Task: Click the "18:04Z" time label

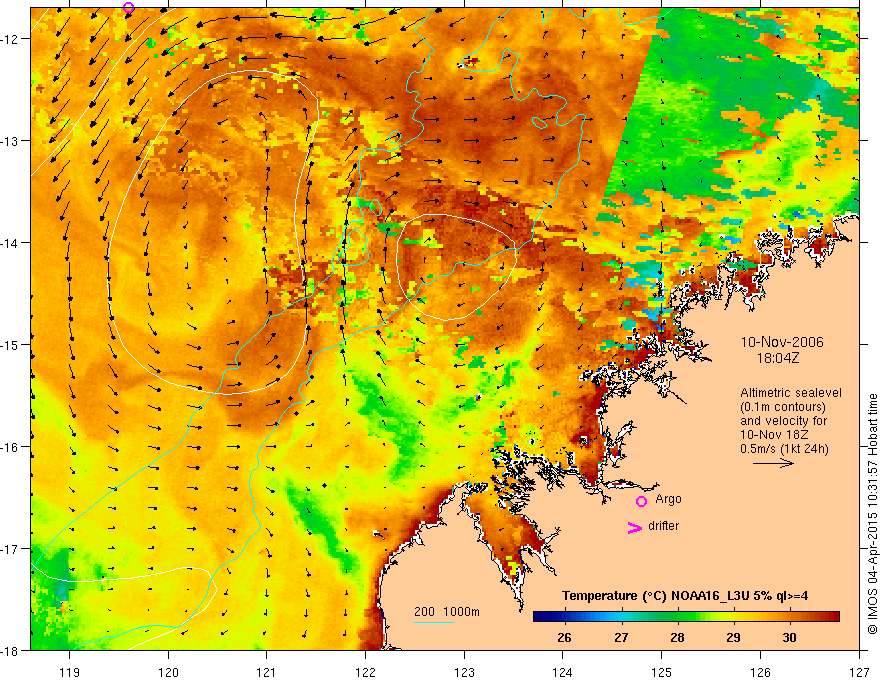Action: tap(778, 358)
